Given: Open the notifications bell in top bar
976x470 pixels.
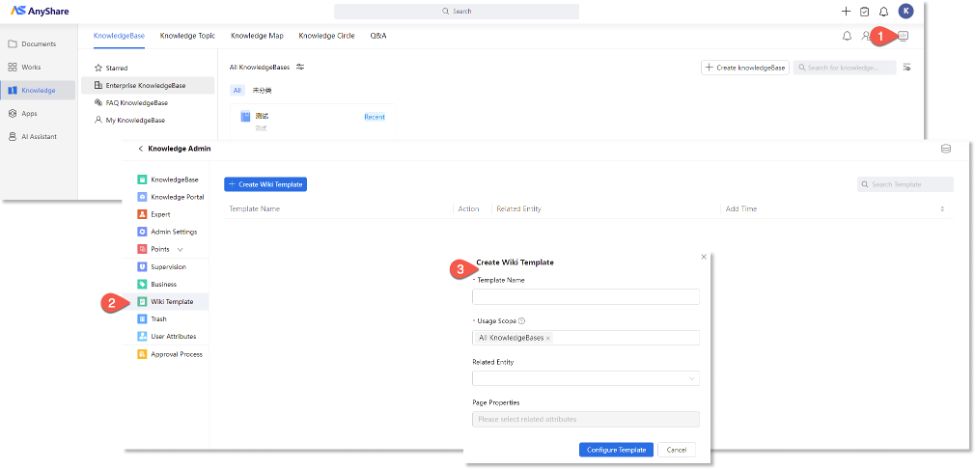Looking at the screenshot, I should pos(884,11).
